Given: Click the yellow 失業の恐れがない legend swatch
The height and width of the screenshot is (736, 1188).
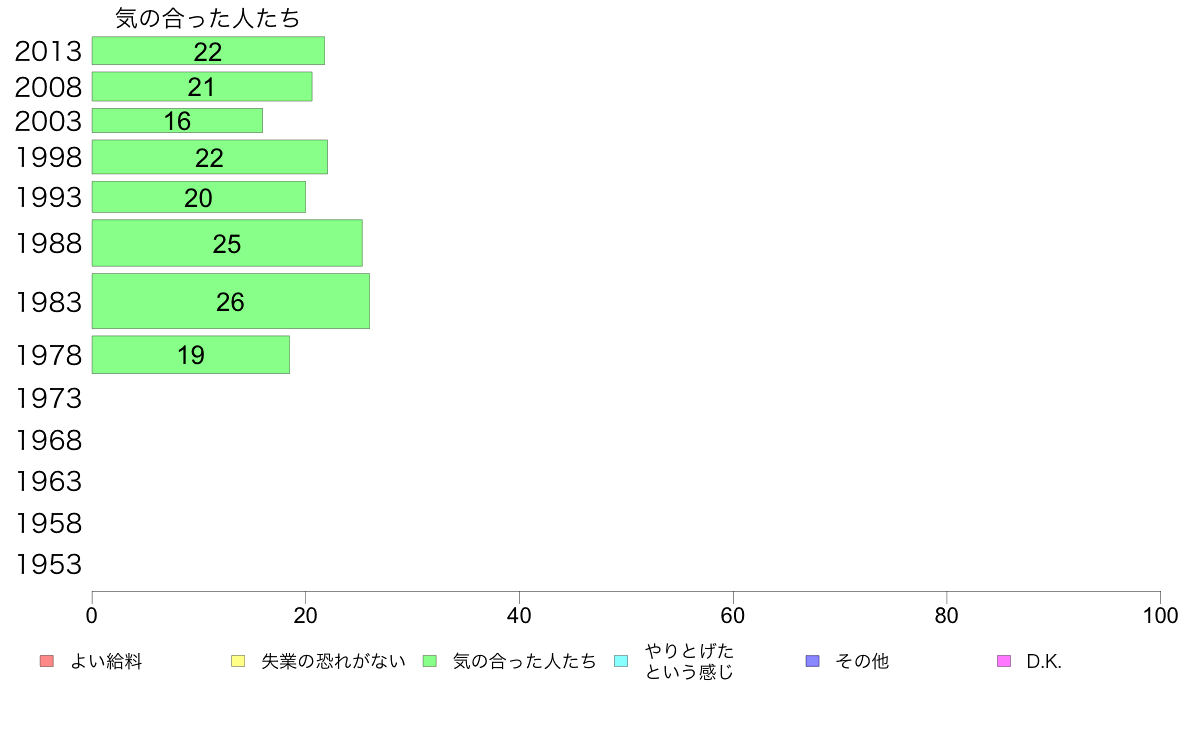Looking at the screenshot, I should tap(238, 661).
